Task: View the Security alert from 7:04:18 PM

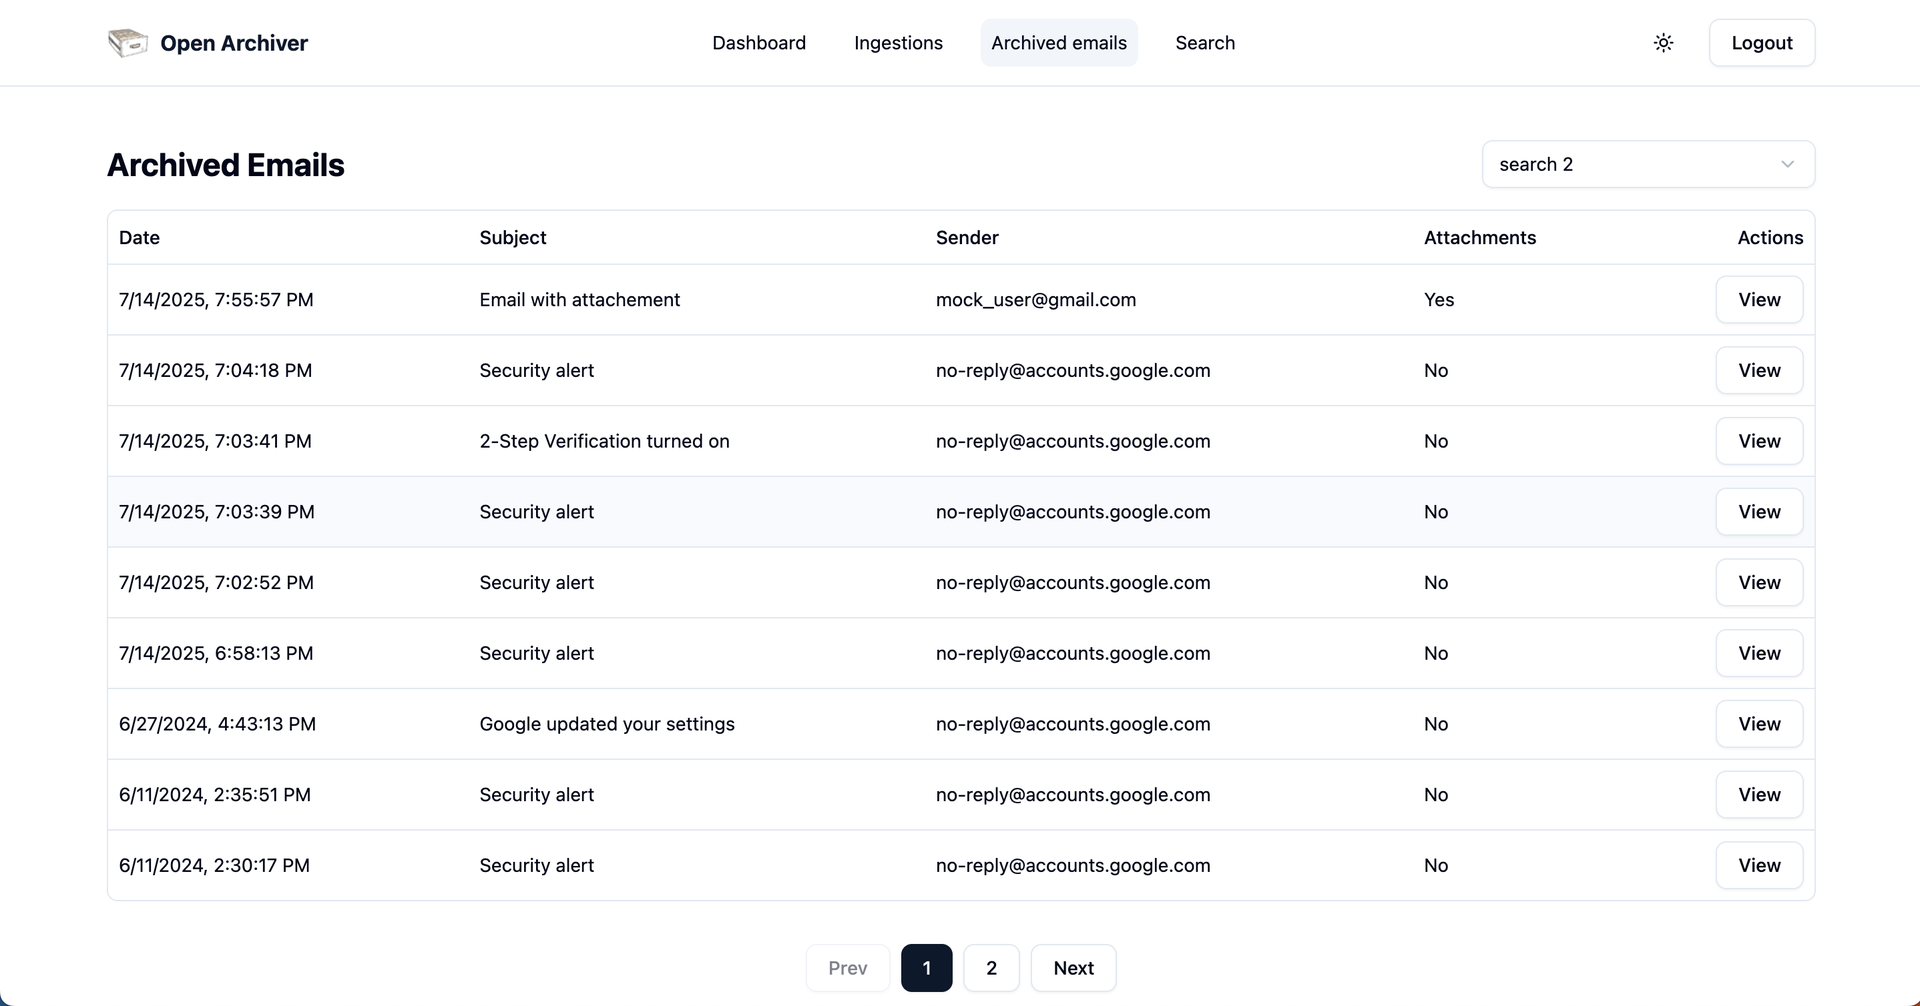Action: (x=1759, y=370)
